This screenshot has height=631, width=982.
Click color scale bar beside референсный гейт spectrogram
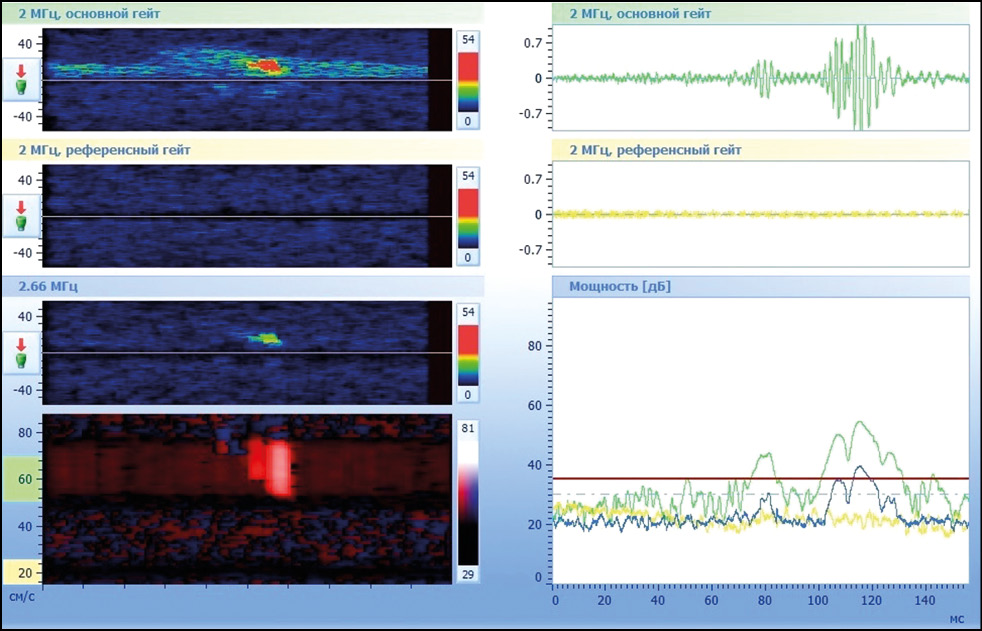pos(469,216)
